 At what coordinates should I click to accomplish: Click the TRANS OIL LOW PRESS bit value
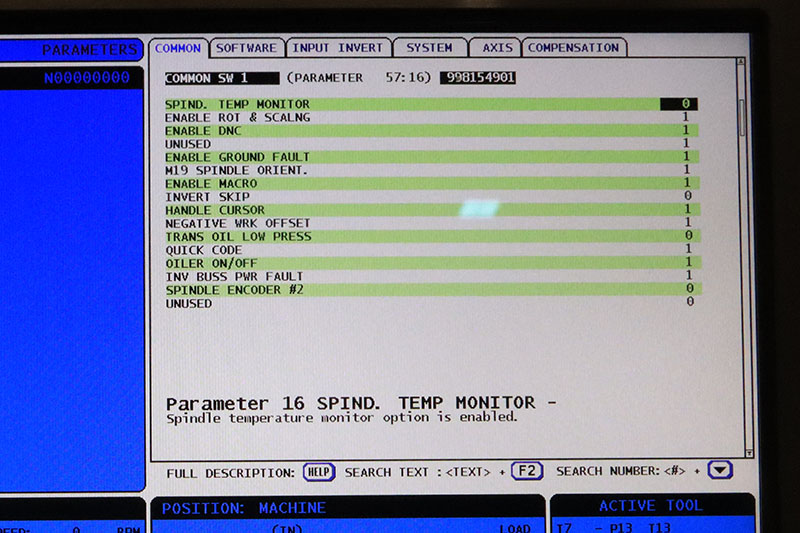[688, 235]
